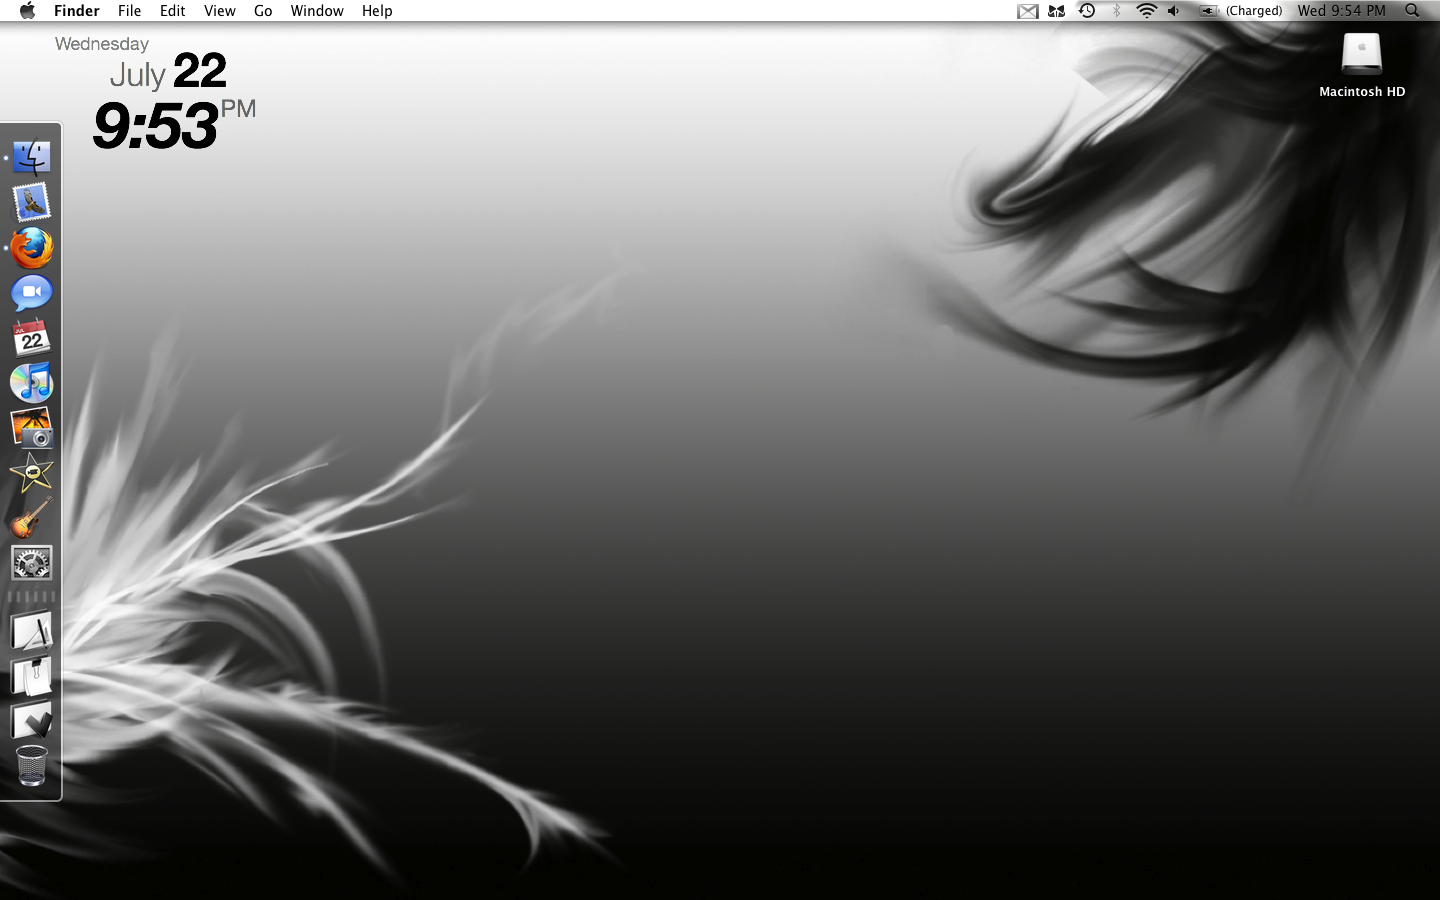This screenshot has width=1440, height=900.
Task: Open the Applications folder stack in Dock
Action: coord(32,632)
